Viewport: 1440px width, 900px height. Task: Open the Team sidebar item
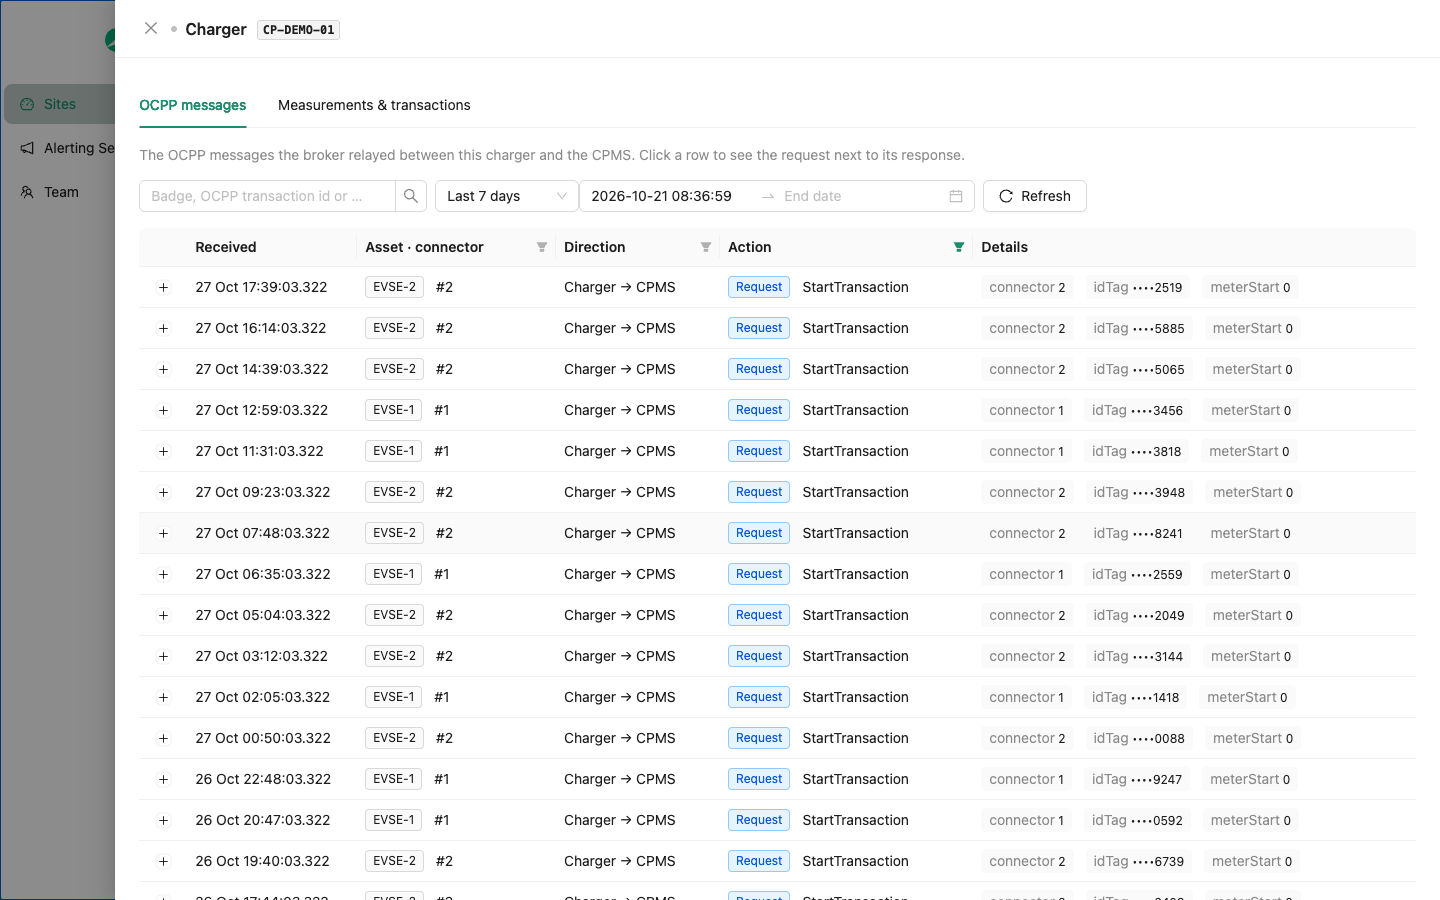click(60, 192)
